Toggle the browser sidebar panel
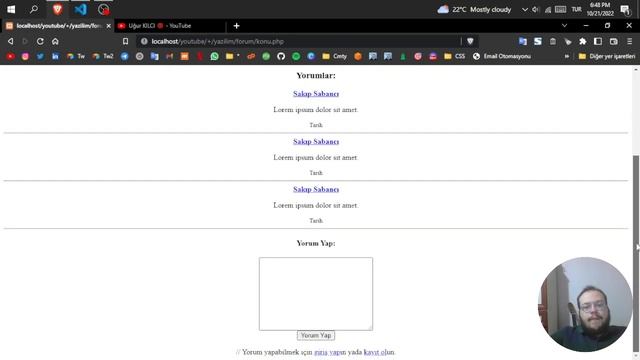The height and width of the screenshot is (360, 640). 598,41
